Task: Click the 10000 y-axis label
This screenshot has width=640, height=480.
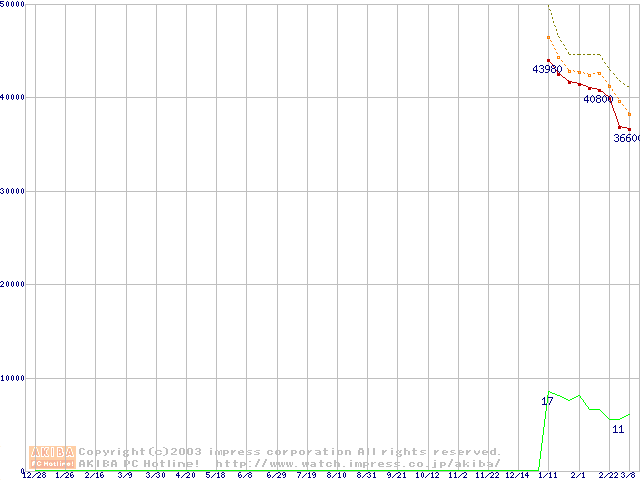Action: (14, 378)
